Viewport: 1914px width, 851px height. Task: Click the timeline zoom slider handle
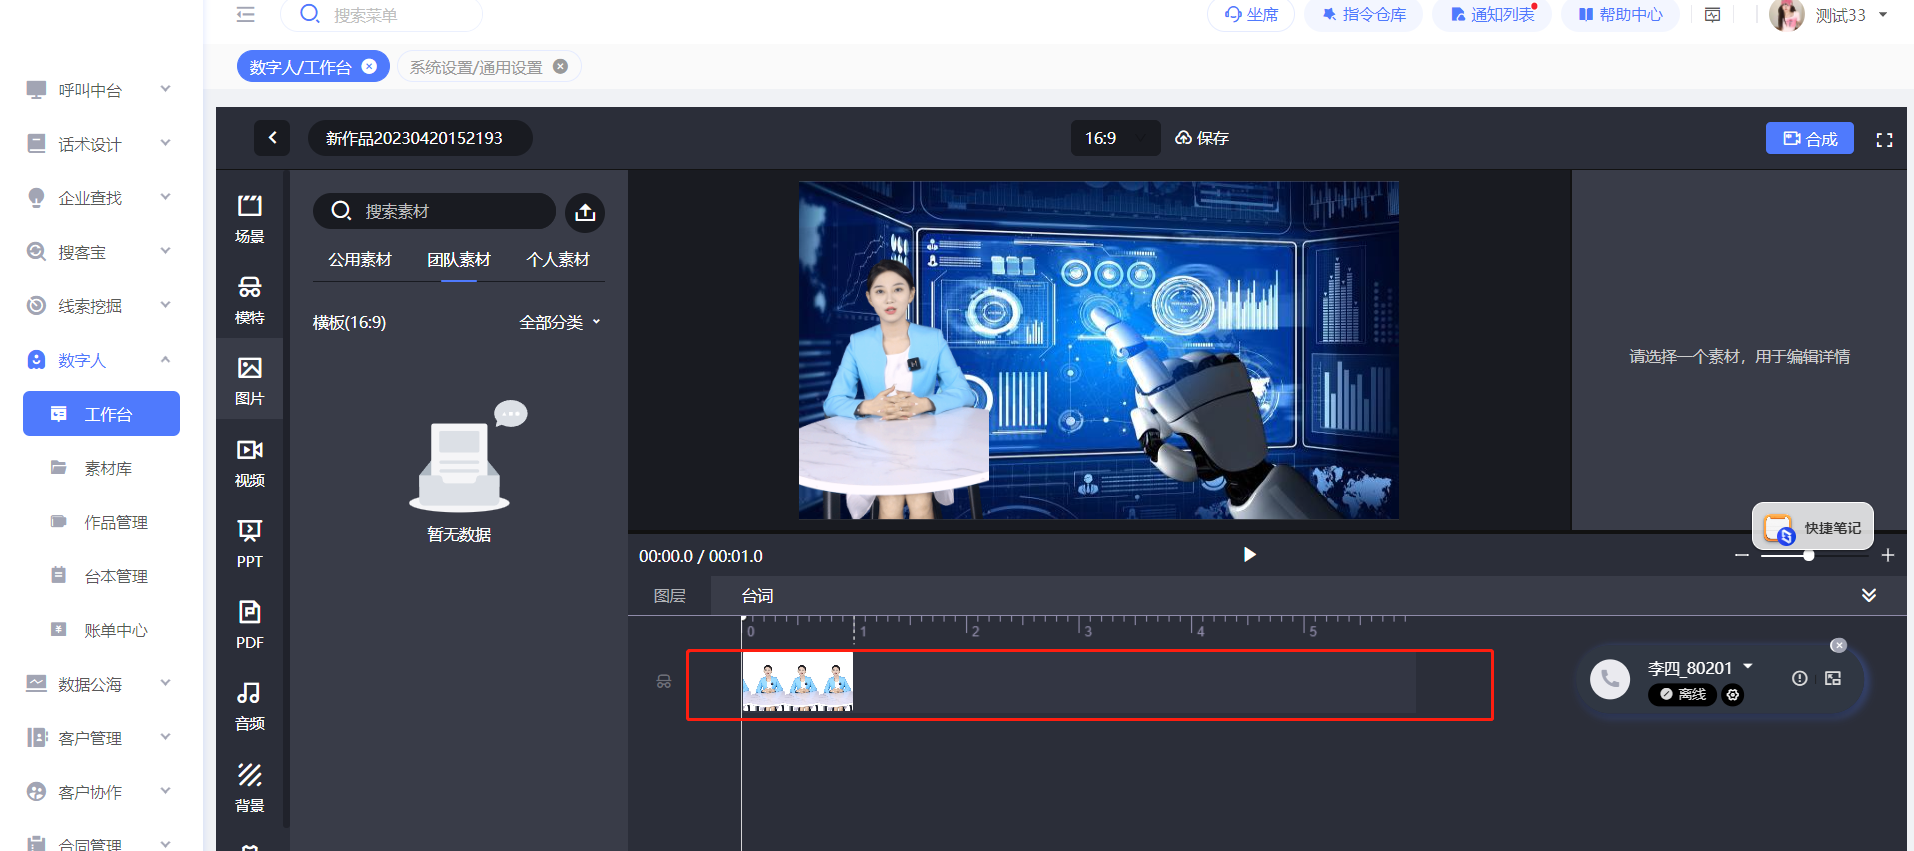coord(1809,555)
